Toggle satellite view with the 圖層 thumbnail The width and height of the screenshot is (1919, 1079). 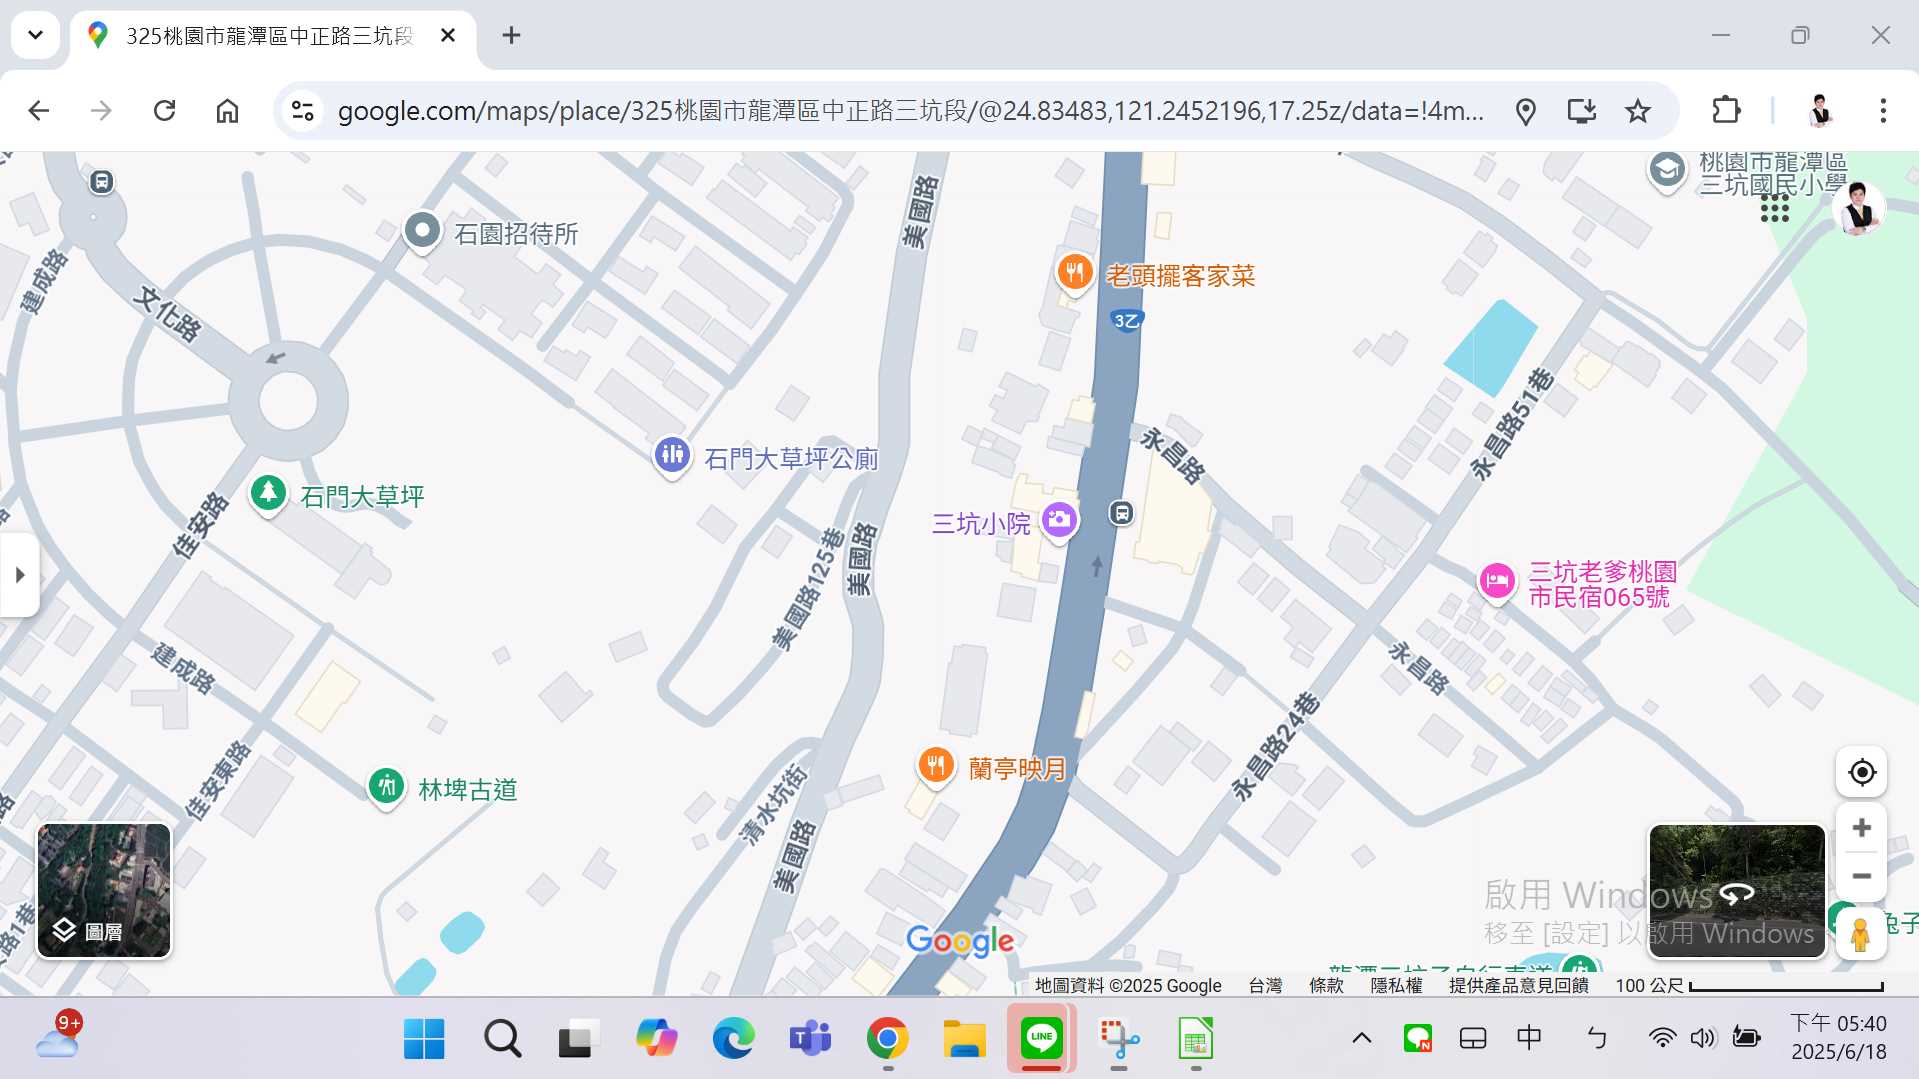click(x=103, y=889)
